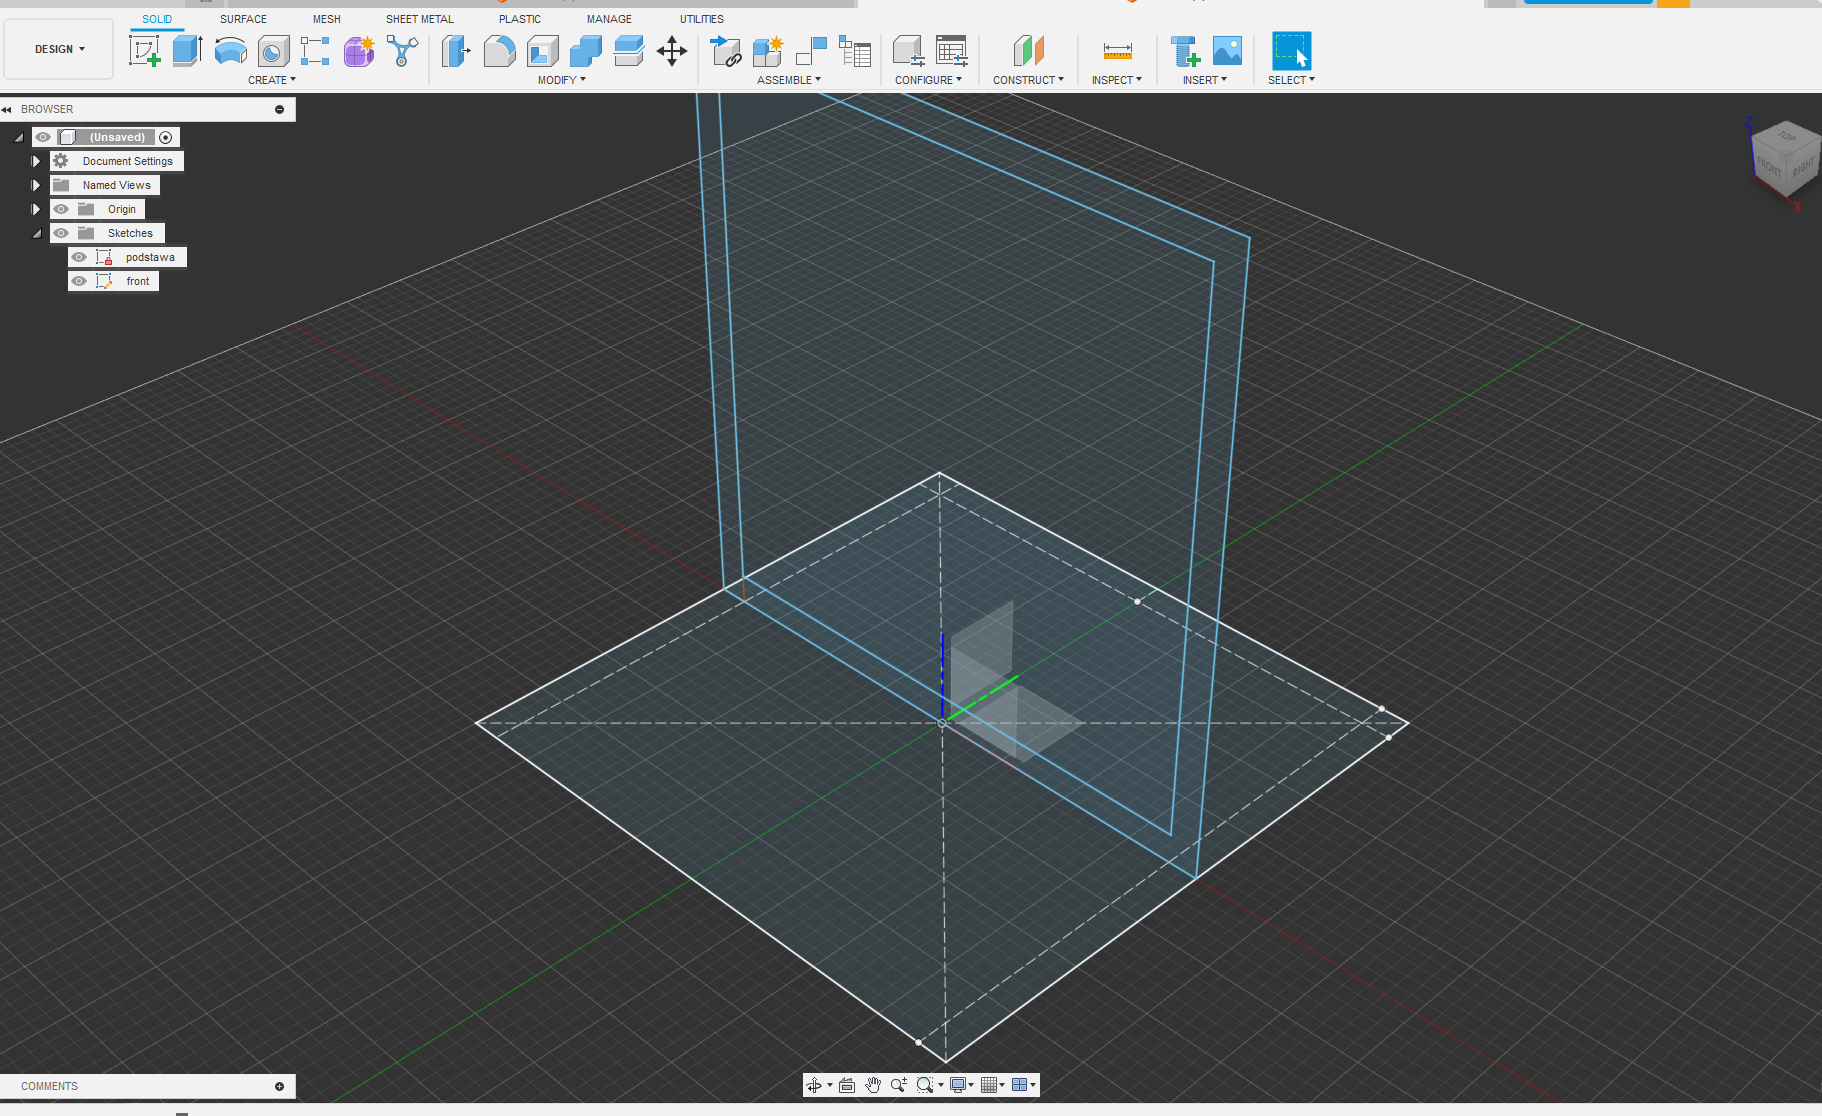Select the Hole tool

tap(273, 51)
